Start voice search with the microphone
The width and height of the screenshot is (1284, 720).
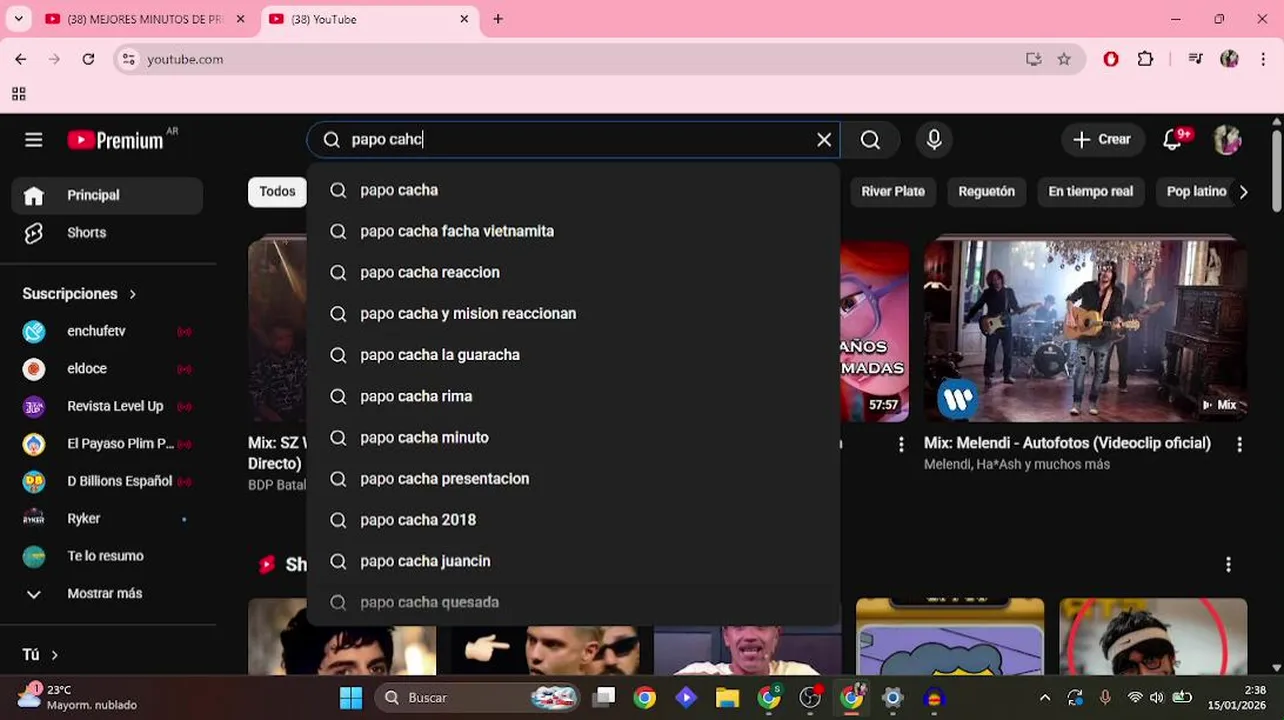tap(934, 140)
